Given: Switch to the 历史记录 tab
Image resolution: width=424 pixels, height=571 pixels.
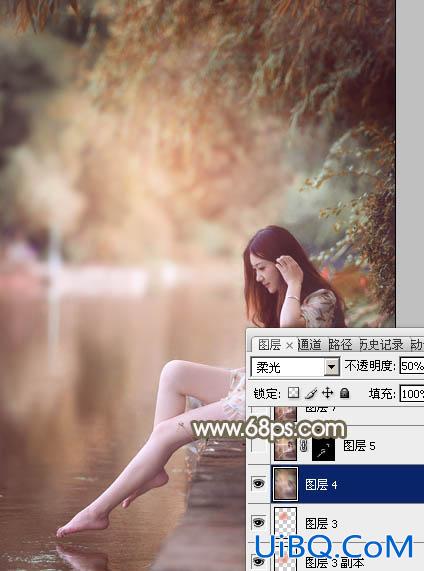Looking at the screenshot, I should point(381,344).
